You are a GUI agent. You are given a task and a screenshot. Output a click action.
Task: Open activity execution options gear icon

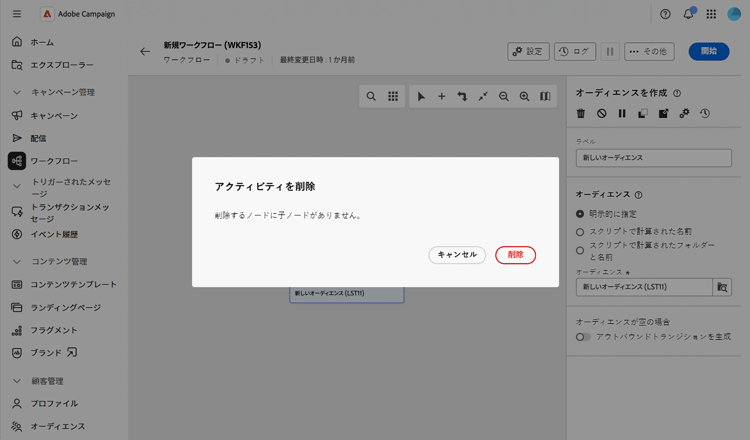click(x=684, y=113)
